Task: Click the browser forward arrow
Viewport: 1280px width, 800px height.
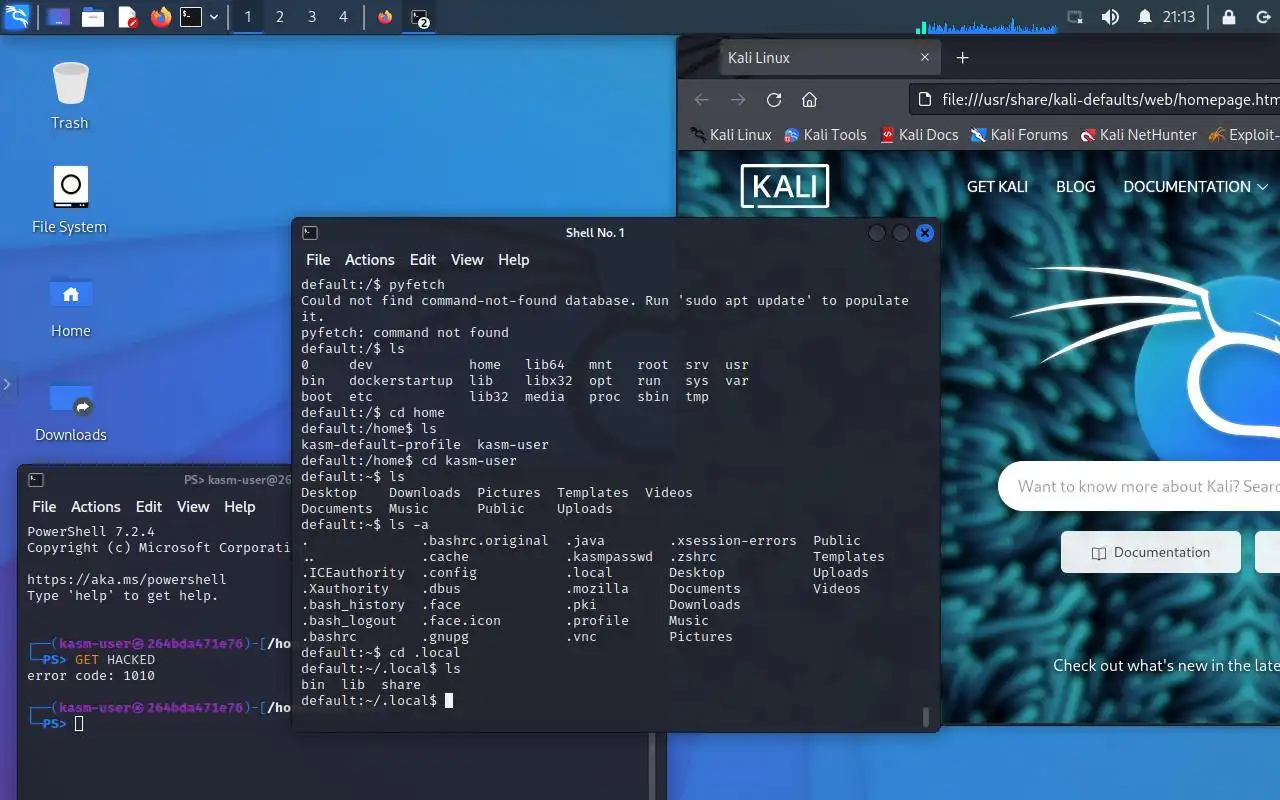Action: [738, 100]
